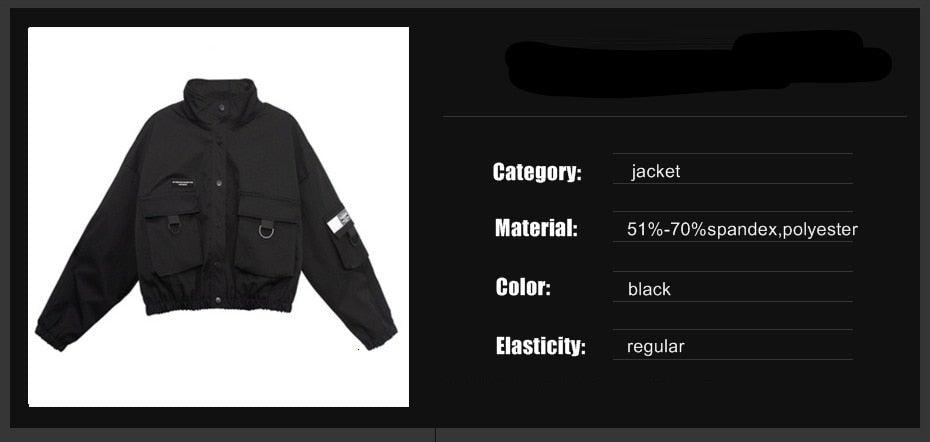Image resolution: width=930 pixels, height=442 pixels.
Task: Click the small chest label on jacket
Action: click(187, 183)
